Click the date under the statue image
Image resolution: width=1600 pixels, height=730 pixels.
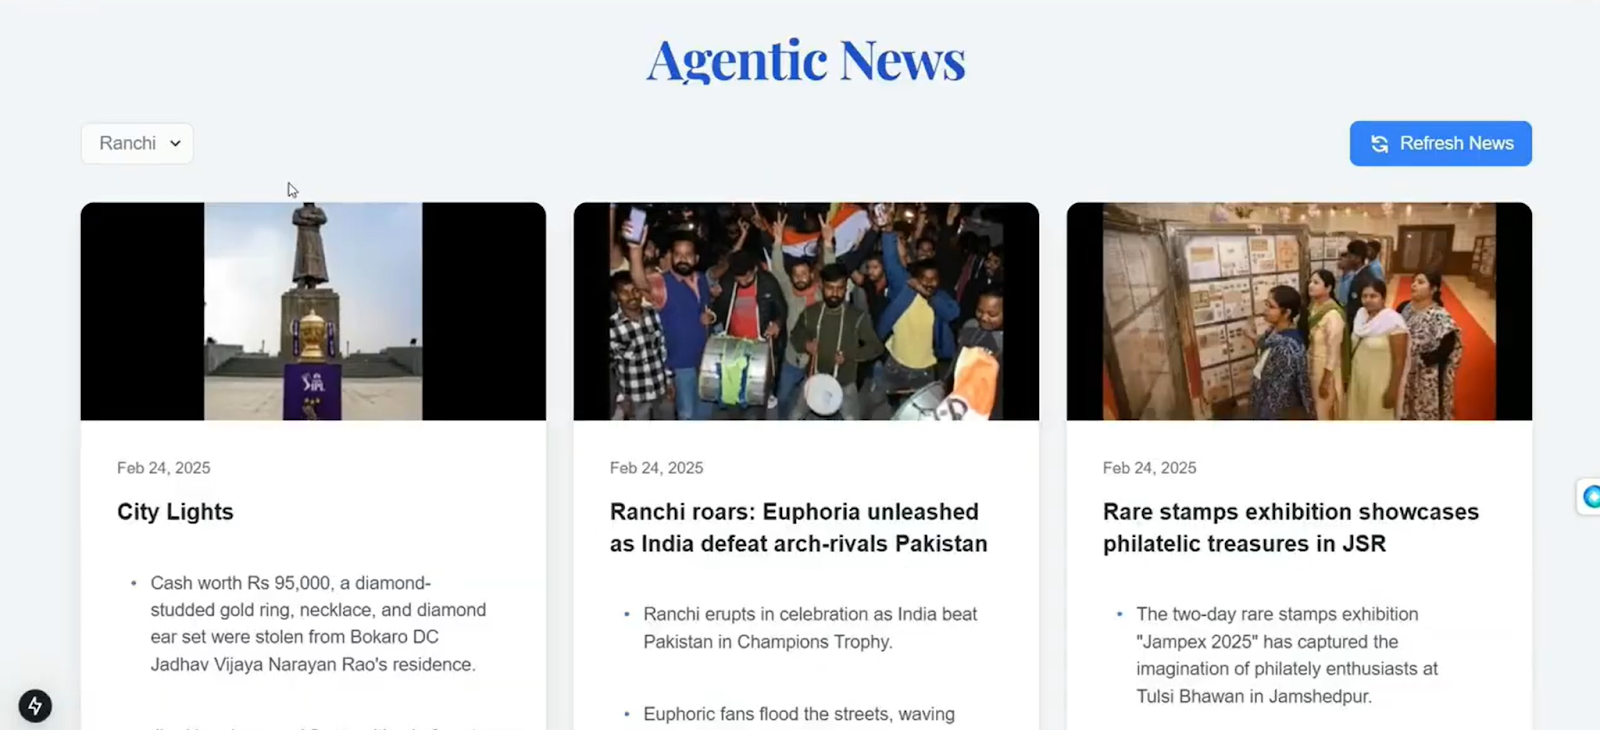pyautogui.click(x=164, y=467)
